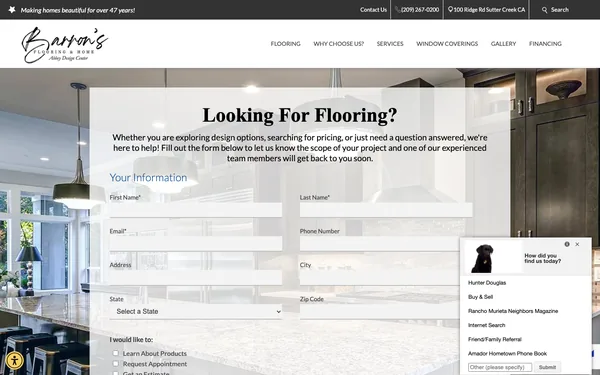Select Amador Hometown Phone Book option

(507, 354)
